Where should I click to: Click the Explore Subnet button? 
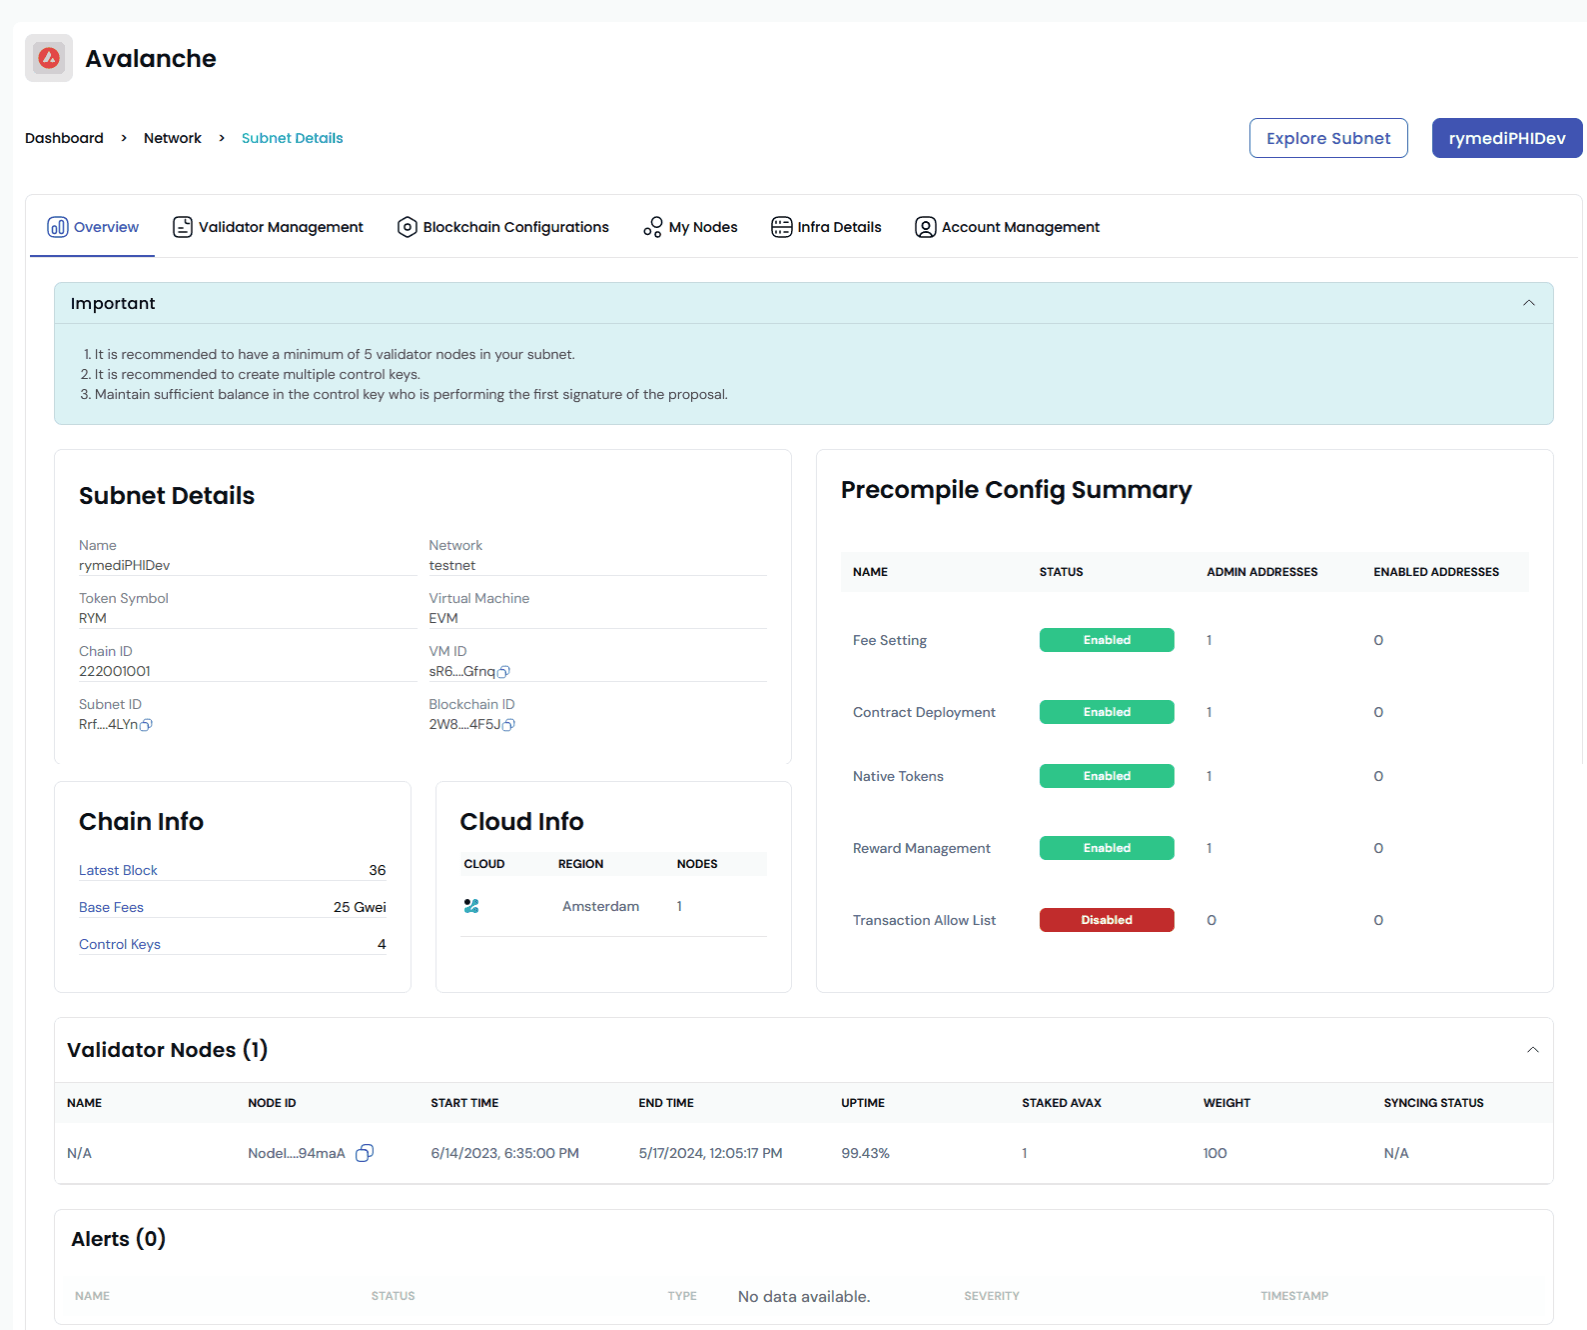[x=1328, y=138]
